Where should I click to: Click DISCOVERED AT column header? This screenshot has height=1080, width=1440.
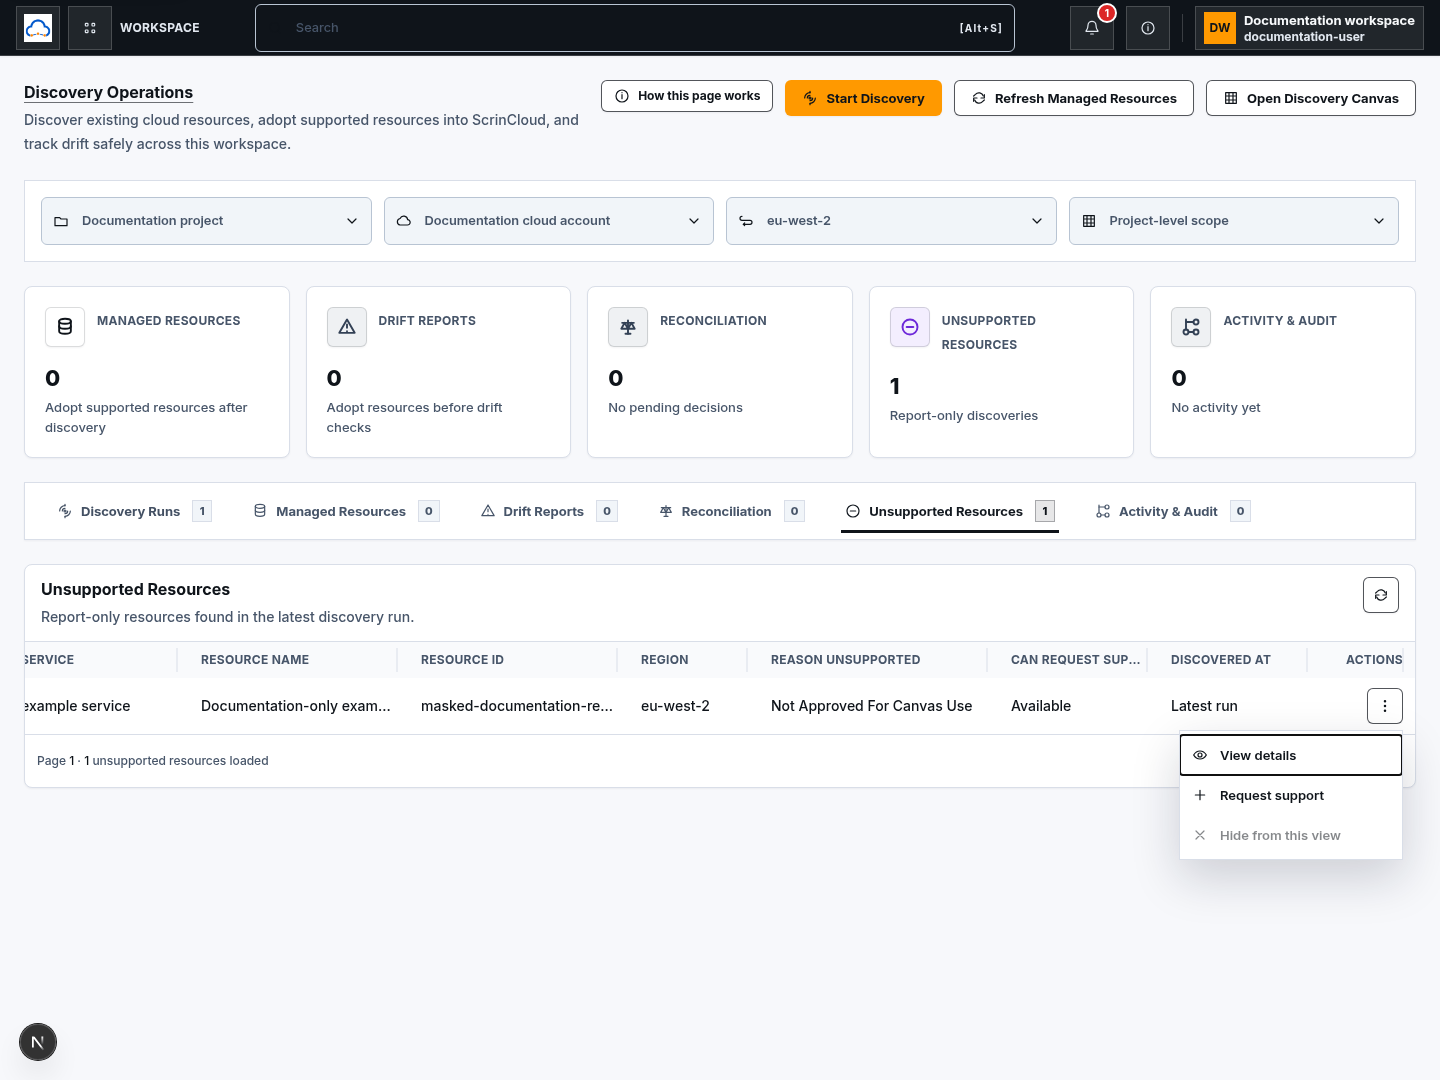pyautogui.click(x=1221, y=660)
